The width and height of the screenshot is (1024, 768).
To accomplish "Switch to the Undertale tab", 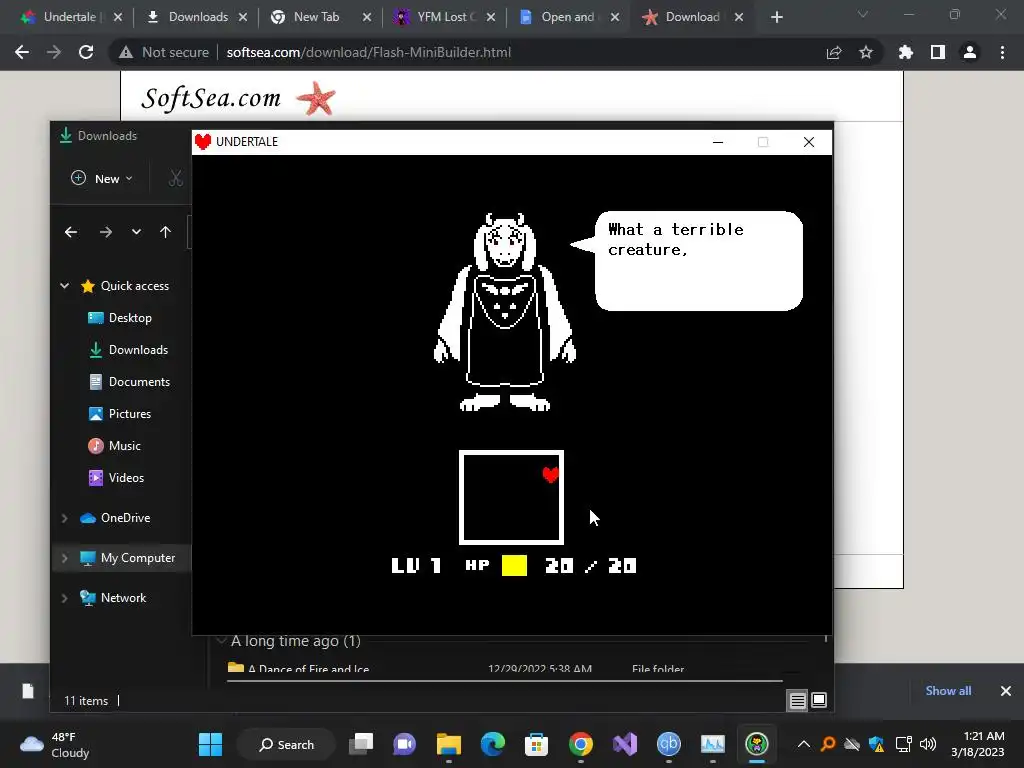I will pyautogui.click(x=68, y=17).
